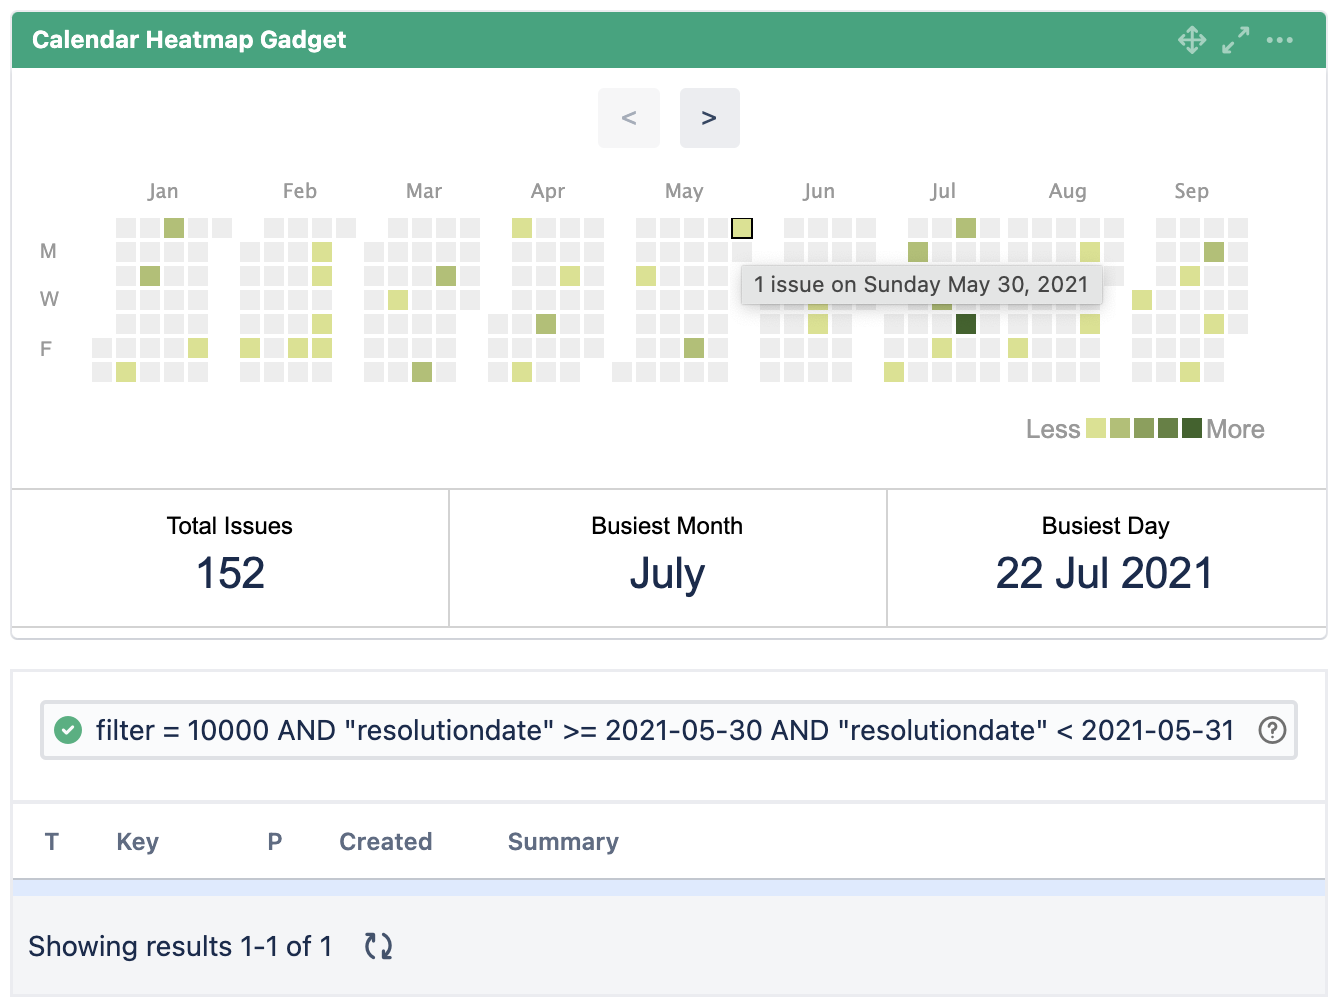The height and width of the screenshot is (1007, 1338).
Task: Sort by the P priority column
Action: 275,842
